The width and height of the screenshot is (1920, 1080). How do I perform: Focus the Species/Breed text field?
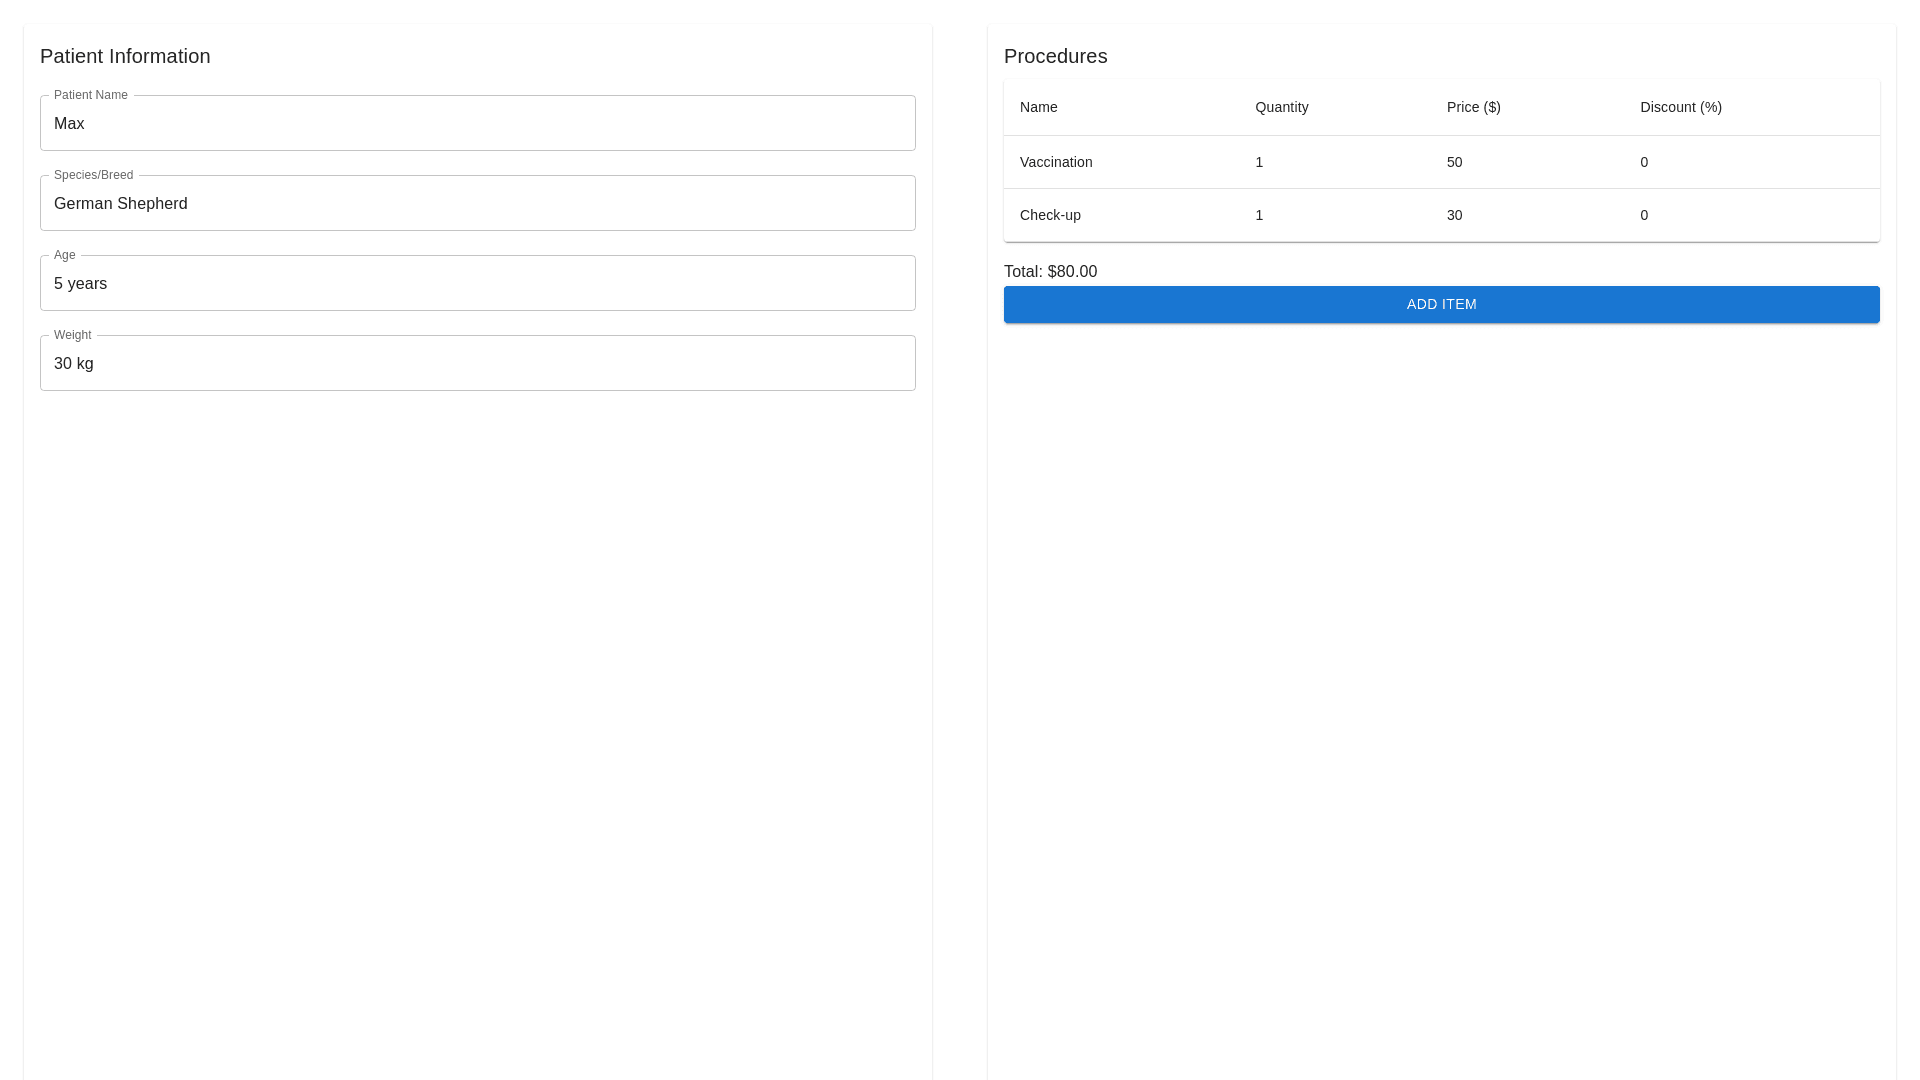(x=477, y=204)
